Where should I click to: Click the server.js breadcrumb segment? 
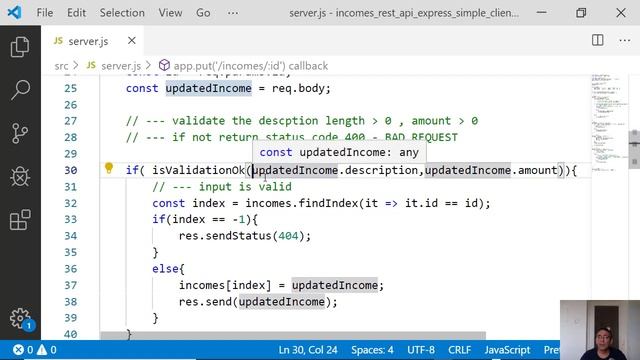(114, 66)
